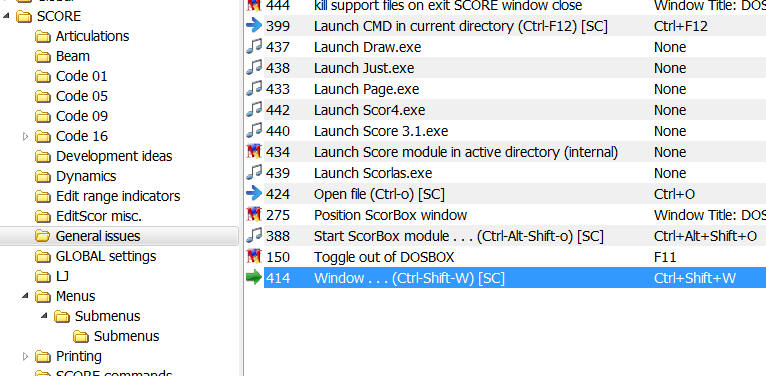Click the music note icon beside Launch Page.exe
The image size is (766, 376).
(254, 89)
